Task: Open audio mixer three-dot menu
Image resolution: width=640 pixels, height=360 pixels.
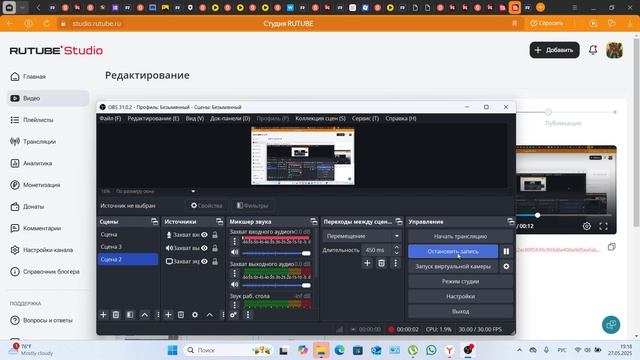Action: pos(248,315)
